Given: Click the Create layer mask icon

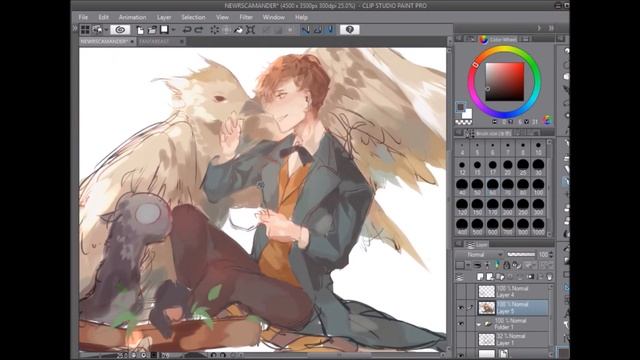Looking at the screenshot, I should point(531,277).
